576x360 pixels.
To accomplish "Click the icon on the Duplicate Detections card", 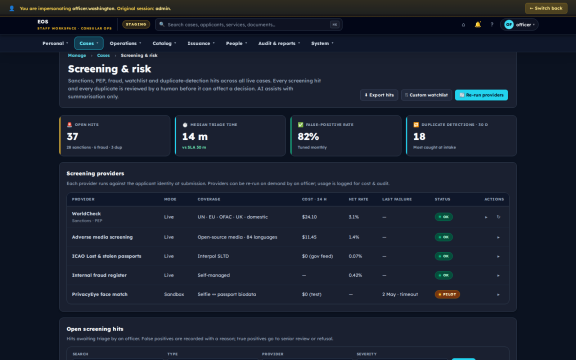I will coord(416,125).
